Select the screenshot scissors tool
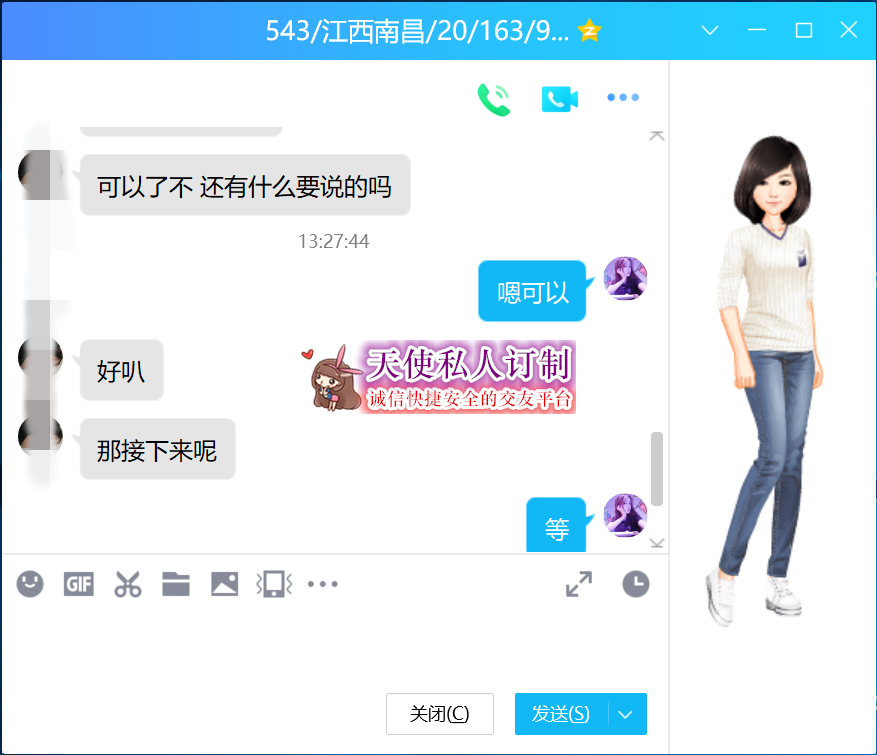Screen dimensions: 877x755 click(127, 584)
